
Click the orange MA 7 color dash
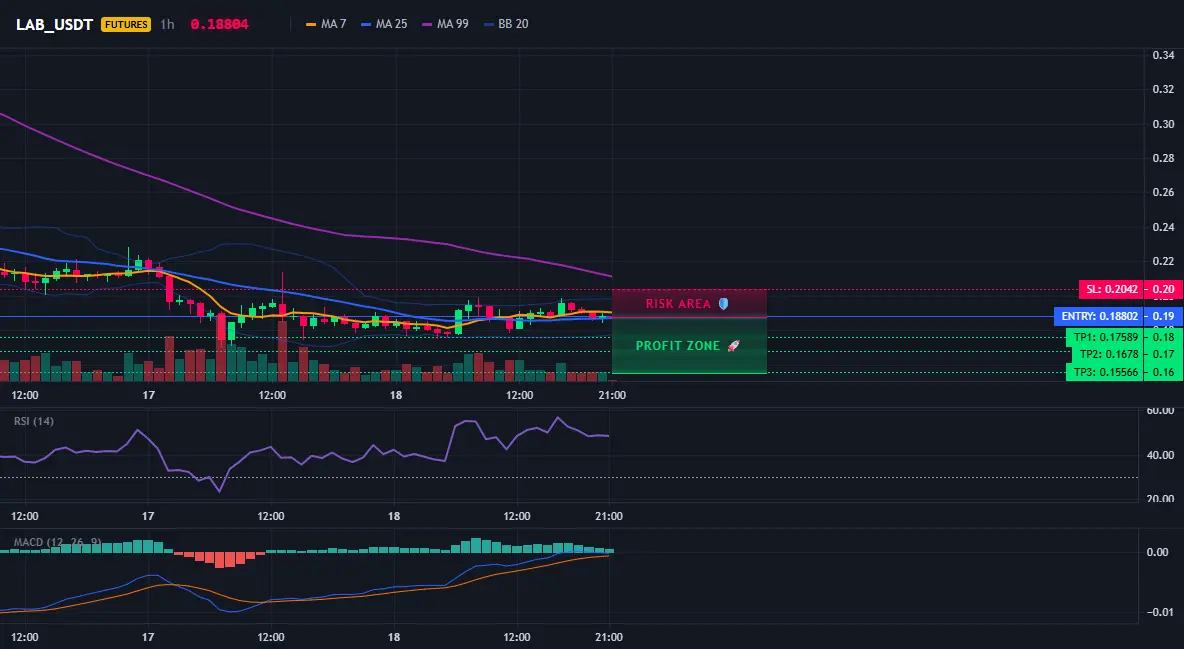point(311,24)
